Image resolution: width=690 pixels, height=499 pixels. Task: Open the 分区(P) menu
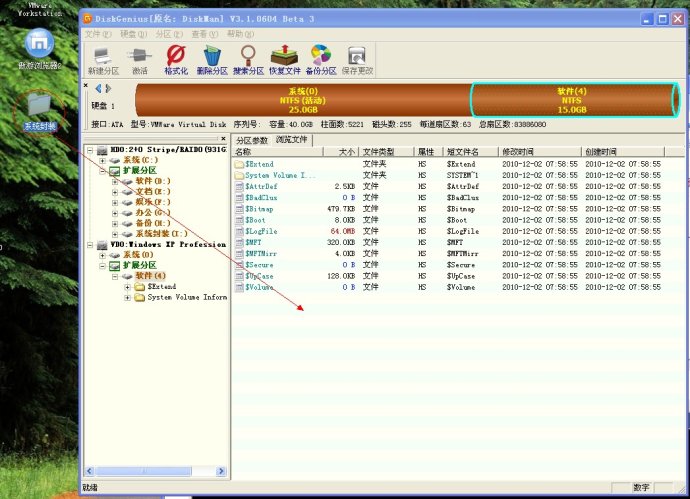[x=169, y=34]
